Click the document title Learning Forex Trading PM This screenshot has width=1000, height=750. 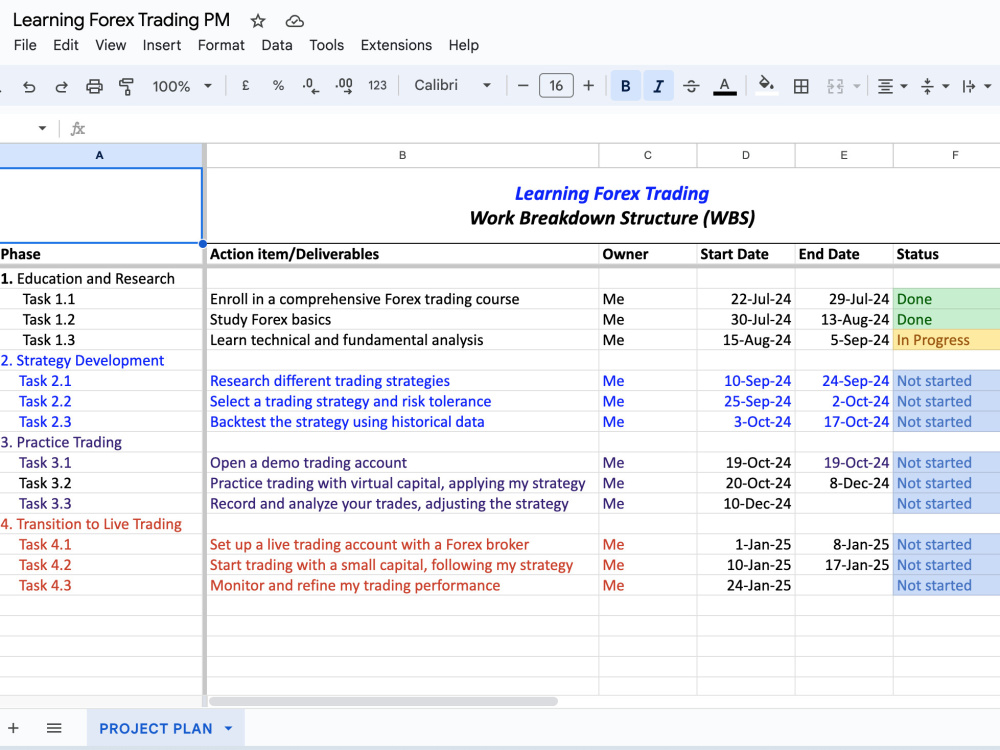[121, 20]
